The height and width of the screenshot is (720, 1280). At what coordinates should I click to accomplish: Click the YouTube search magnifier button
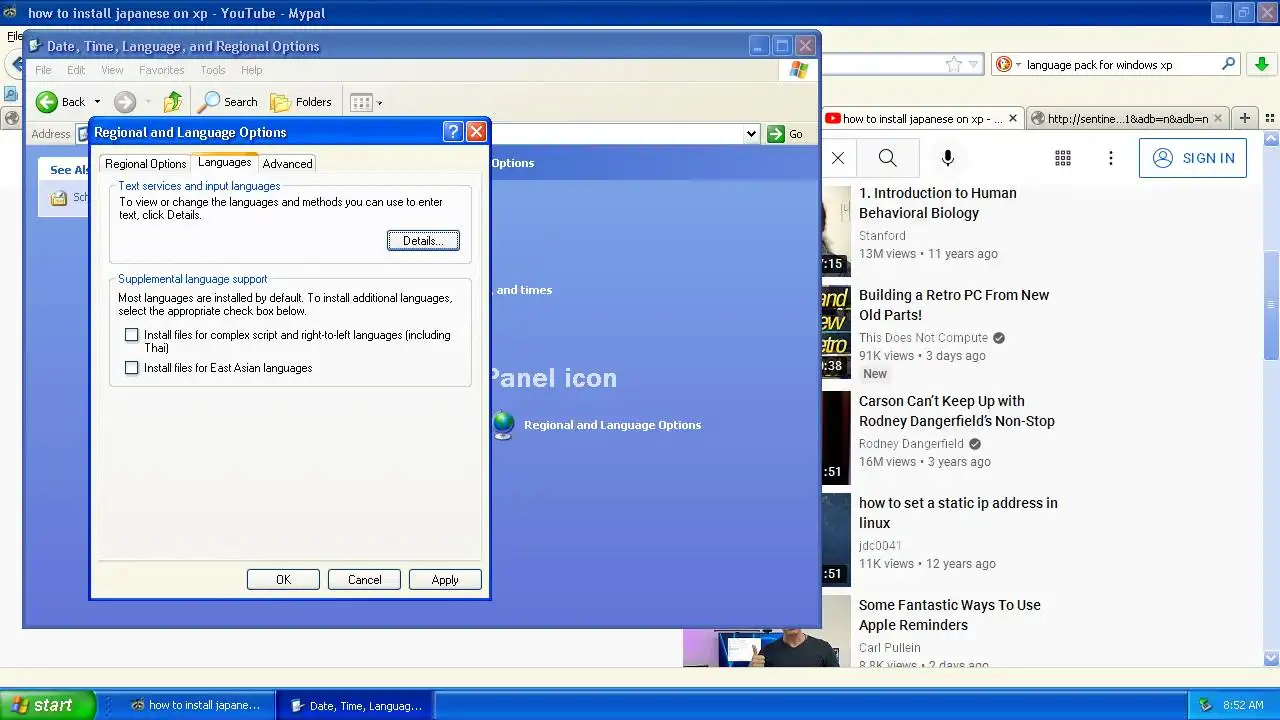pos(888,158)
